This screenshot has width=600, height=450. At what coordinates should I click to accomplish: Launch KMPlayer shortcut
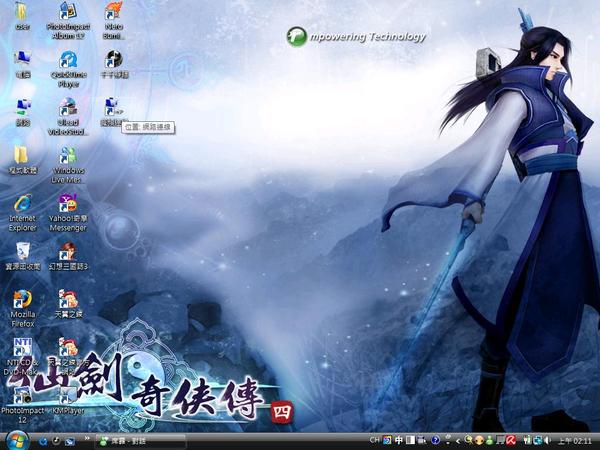(68, 401)
